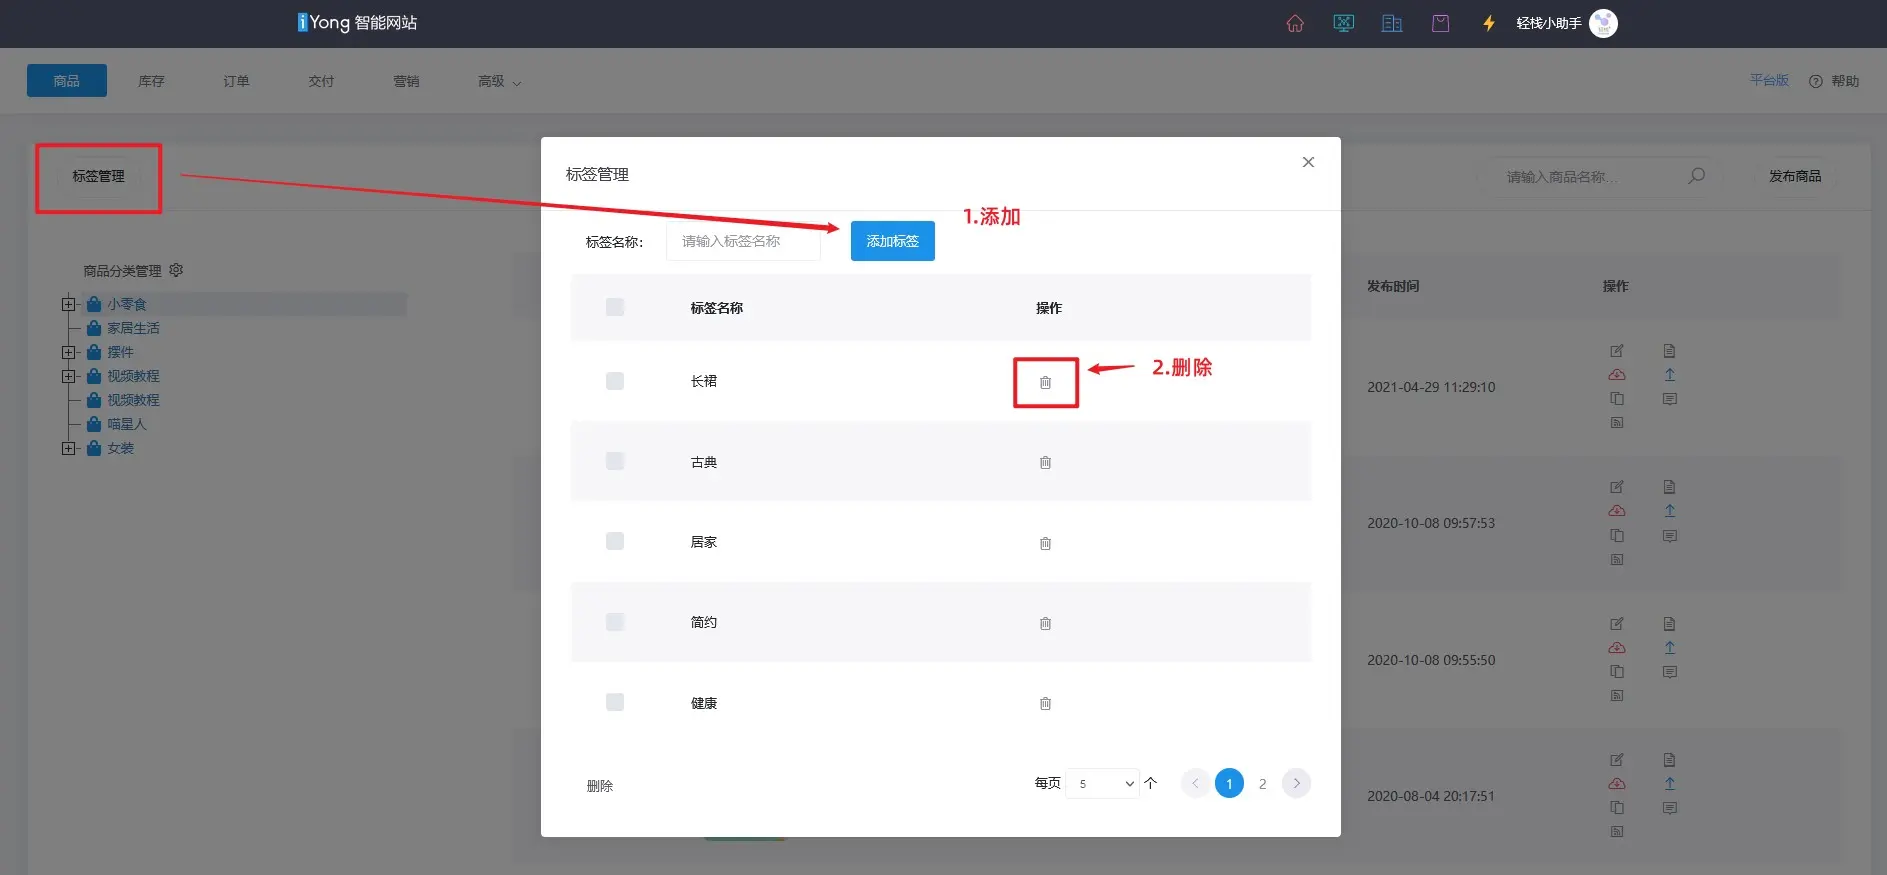Screen dimensions: 1887x875
Task: Open the lightning bolt icon in header
Action: pyautogui.click(x=1488, y=23)
